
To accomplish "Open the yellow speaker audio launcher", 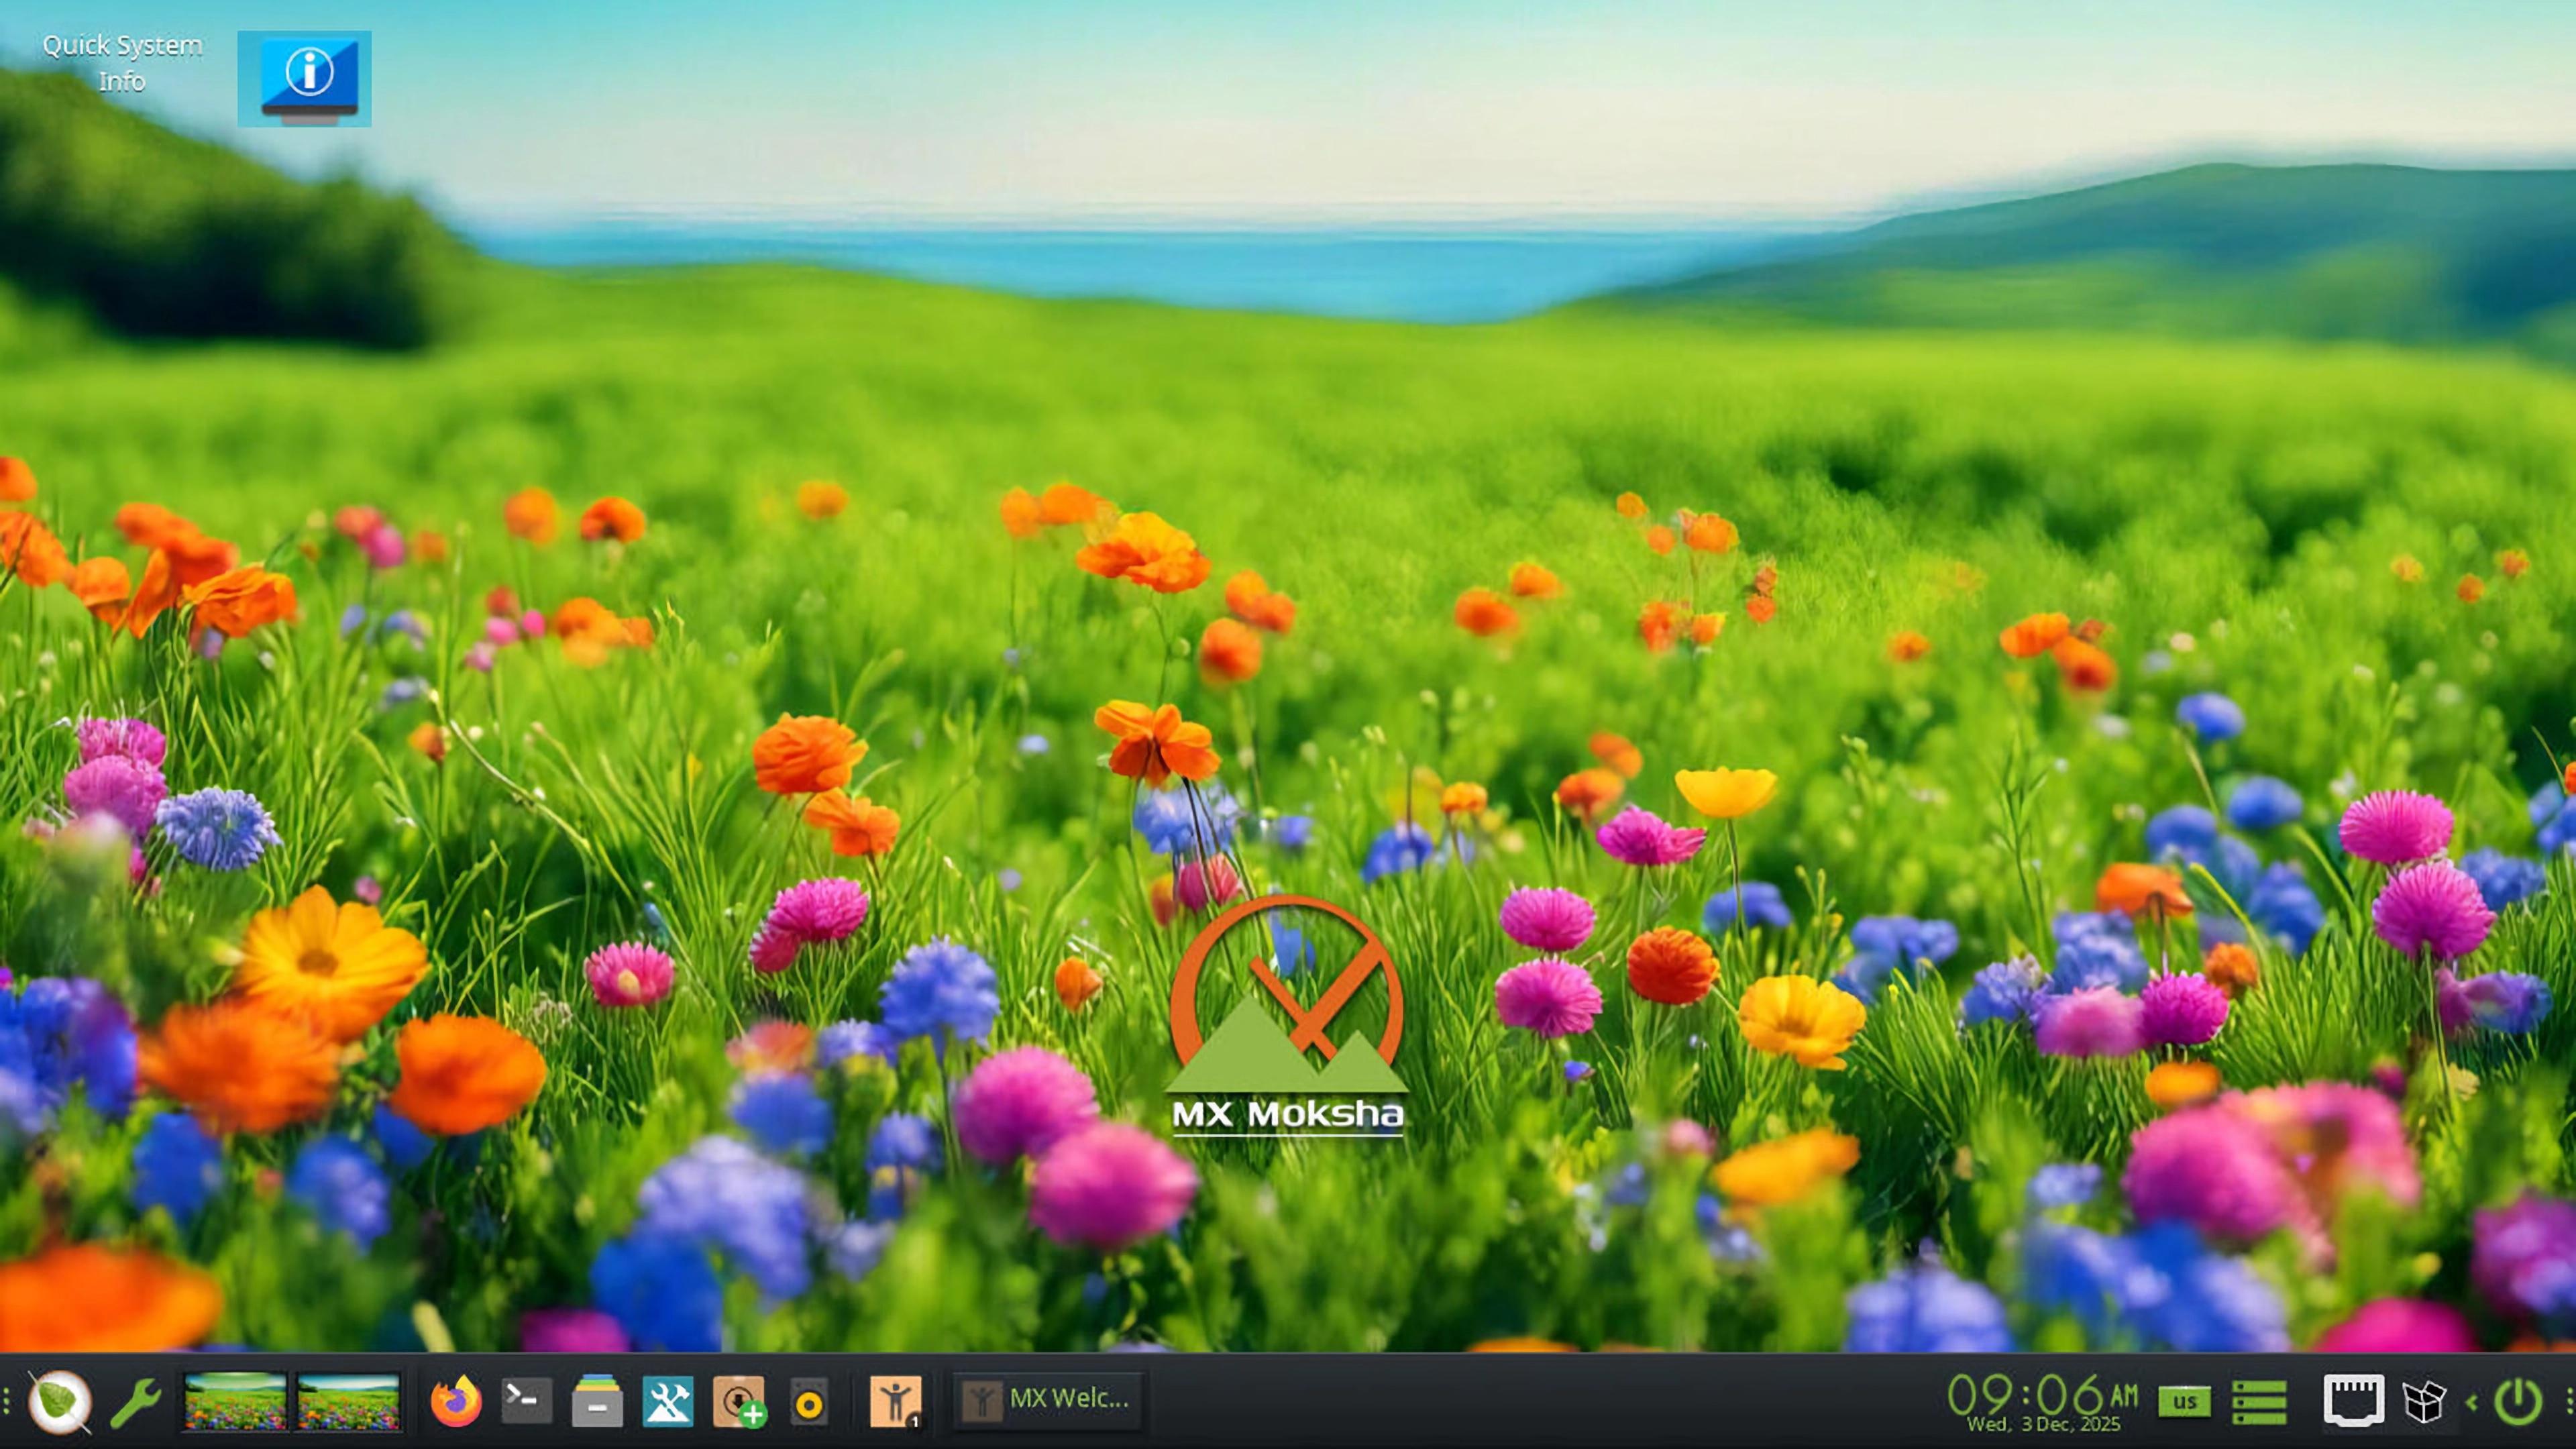I will pyautogui.click(x=809, y=1401).
